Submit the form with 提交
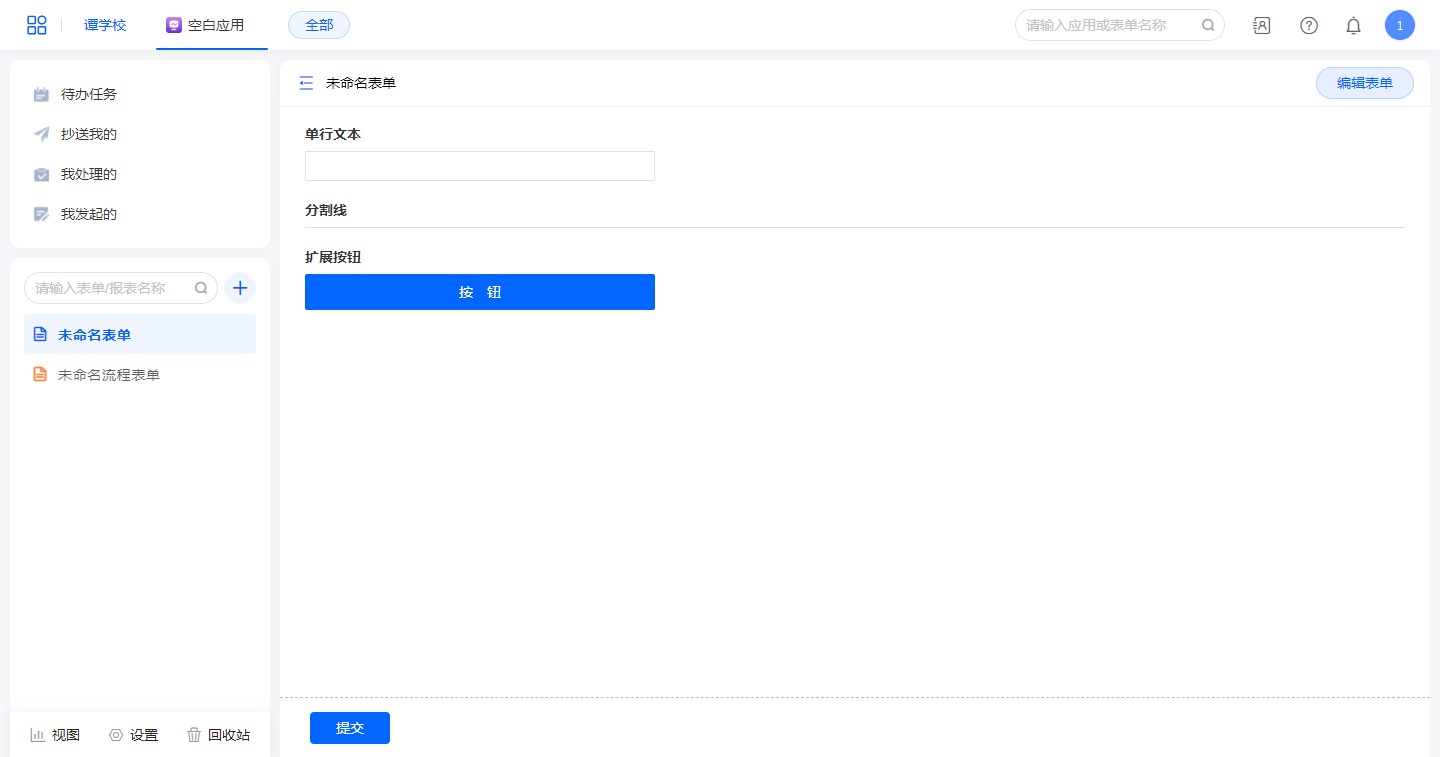1440x757 pixels. 349,728
